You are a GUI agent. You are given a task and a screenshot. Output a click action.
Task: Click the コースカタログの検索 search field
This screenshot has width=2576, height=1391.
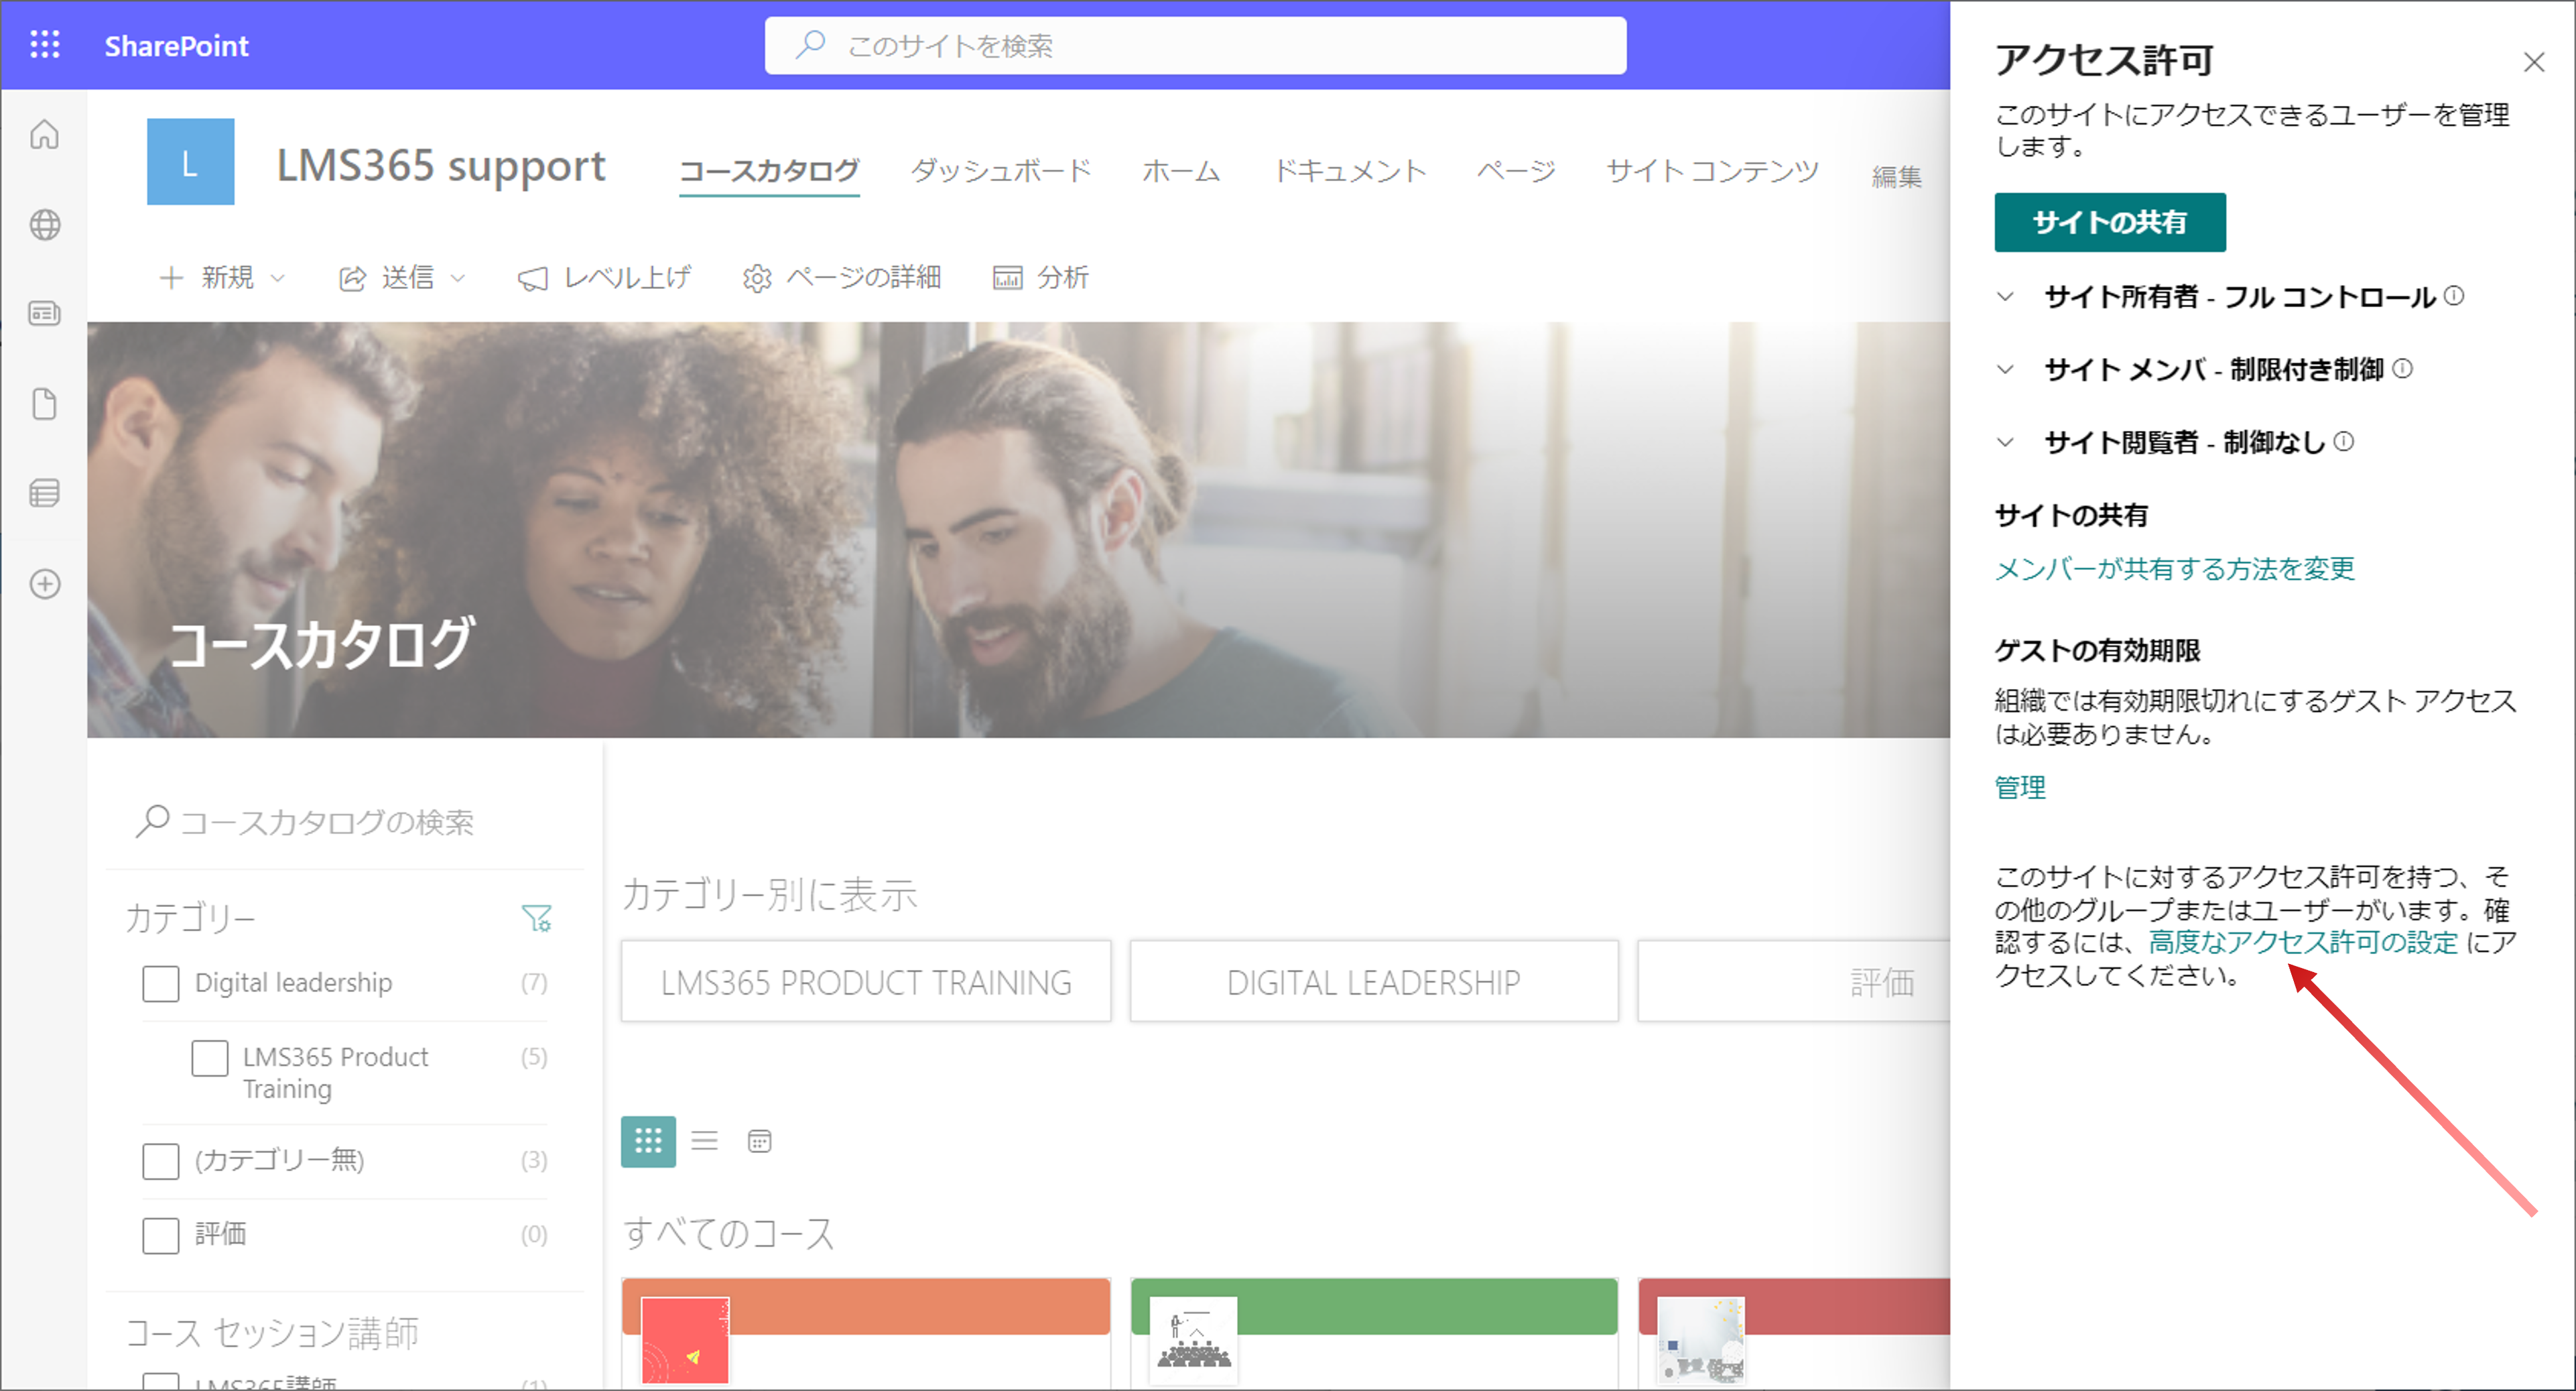pos(345,821)
